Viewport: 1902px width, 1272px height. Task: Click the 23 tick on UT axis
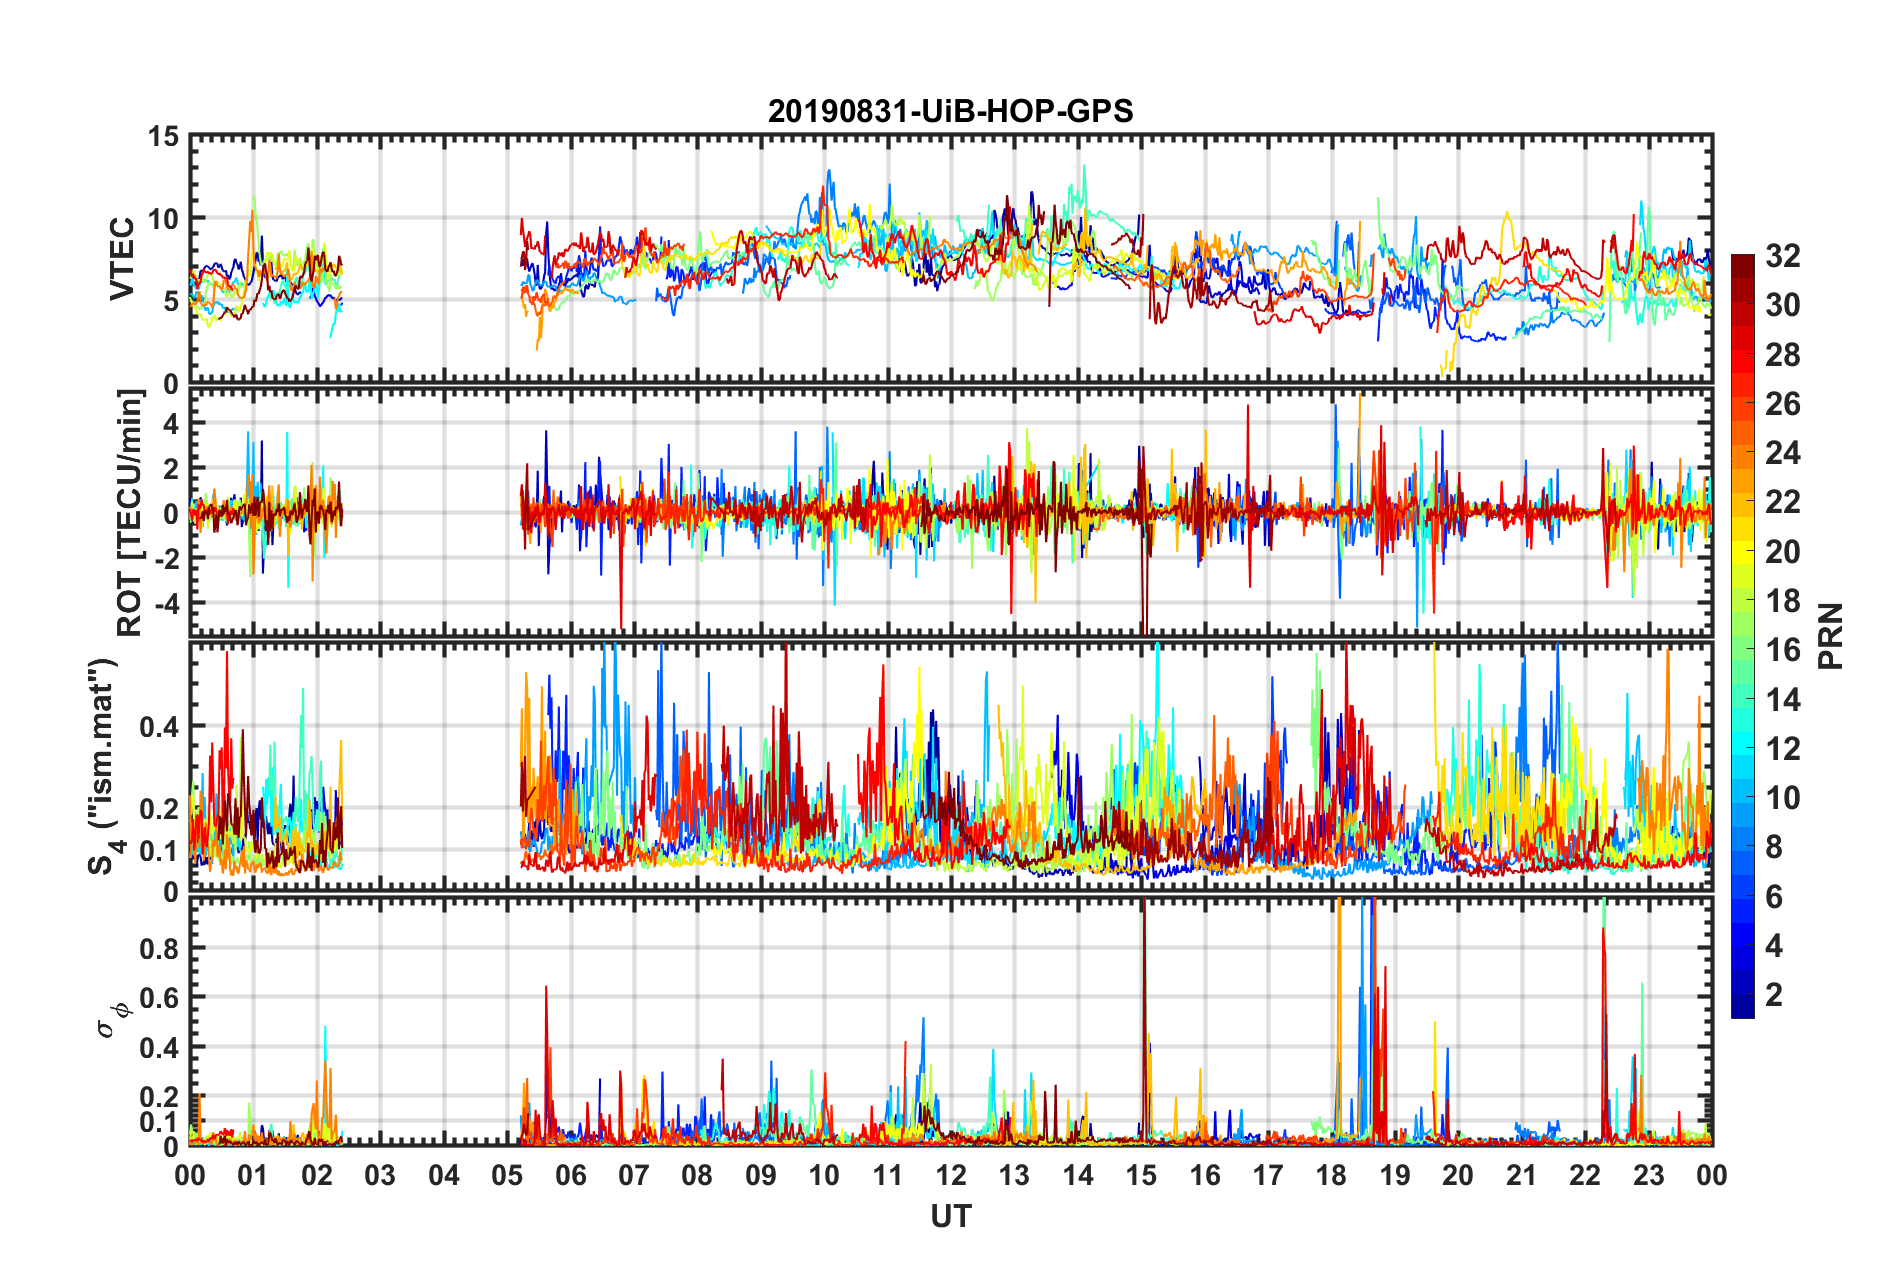(x=1648, y=1174)
